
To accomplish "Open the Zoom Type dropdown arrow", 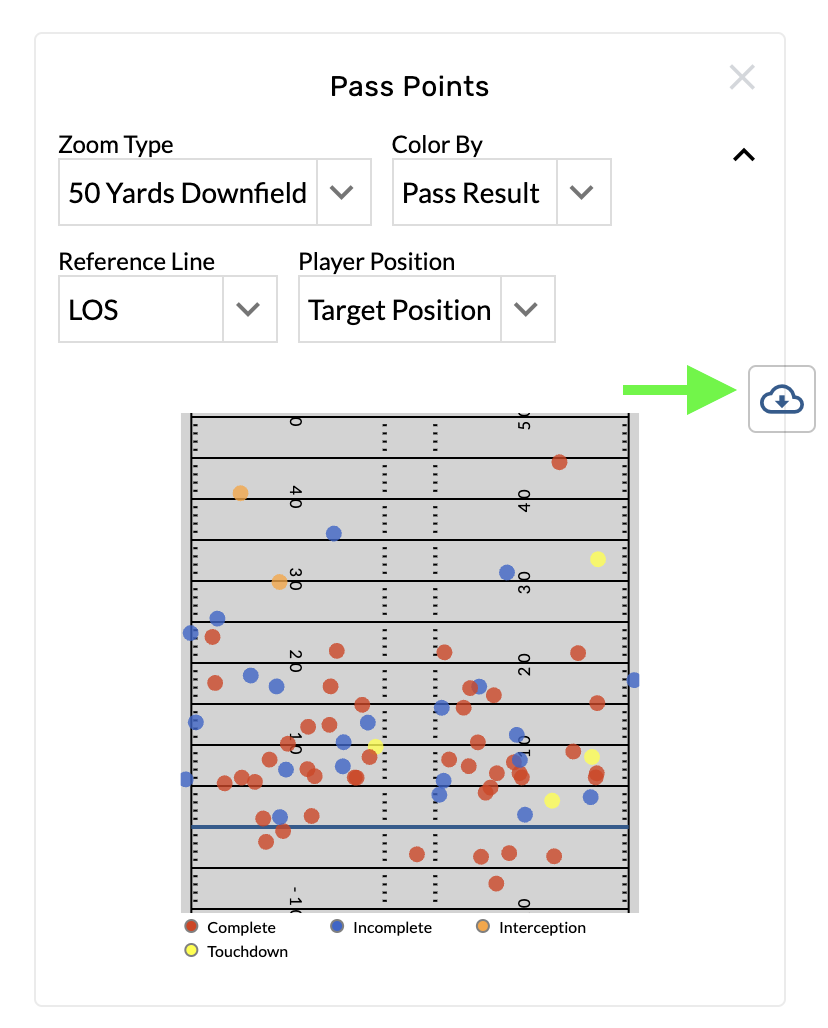I will point(343,193).
